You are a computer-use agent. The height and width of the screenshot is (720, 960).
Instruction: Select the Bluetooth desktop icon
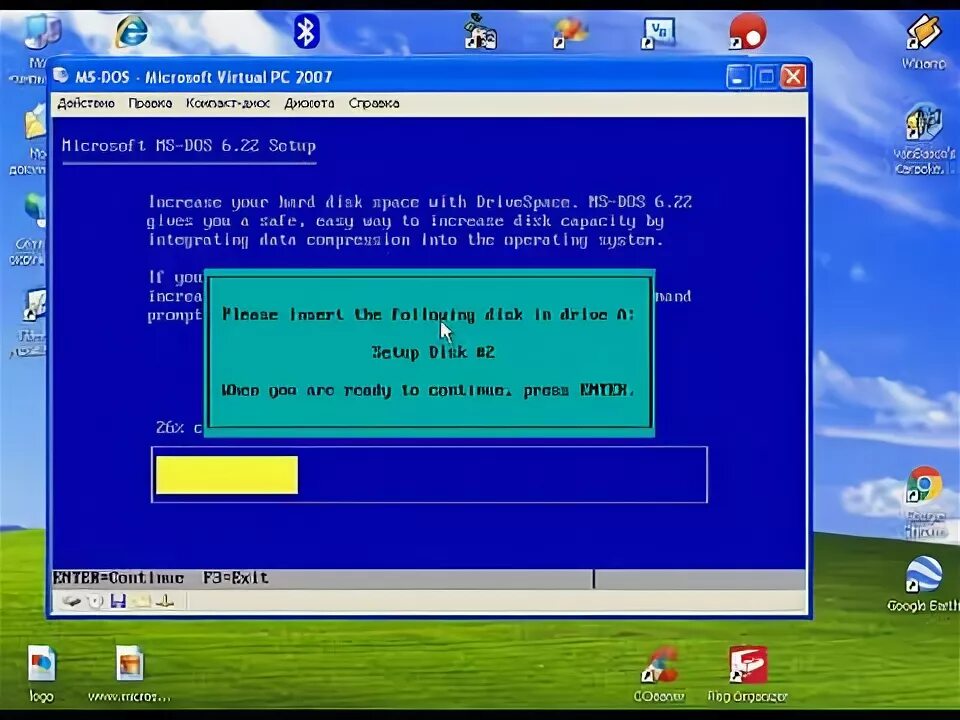306,31
